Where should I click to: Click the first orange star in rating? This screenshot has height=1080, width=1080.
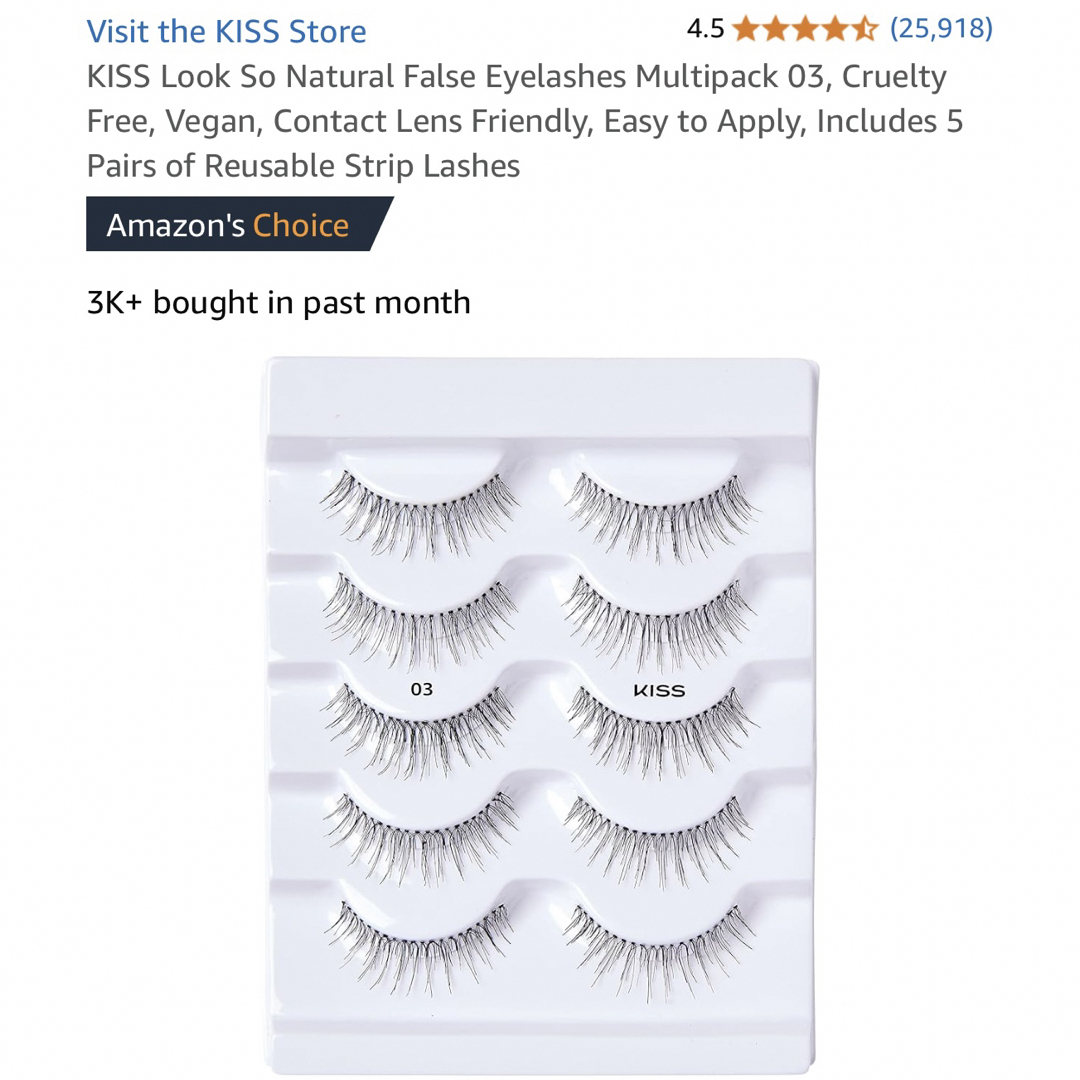tap(745, 29)
